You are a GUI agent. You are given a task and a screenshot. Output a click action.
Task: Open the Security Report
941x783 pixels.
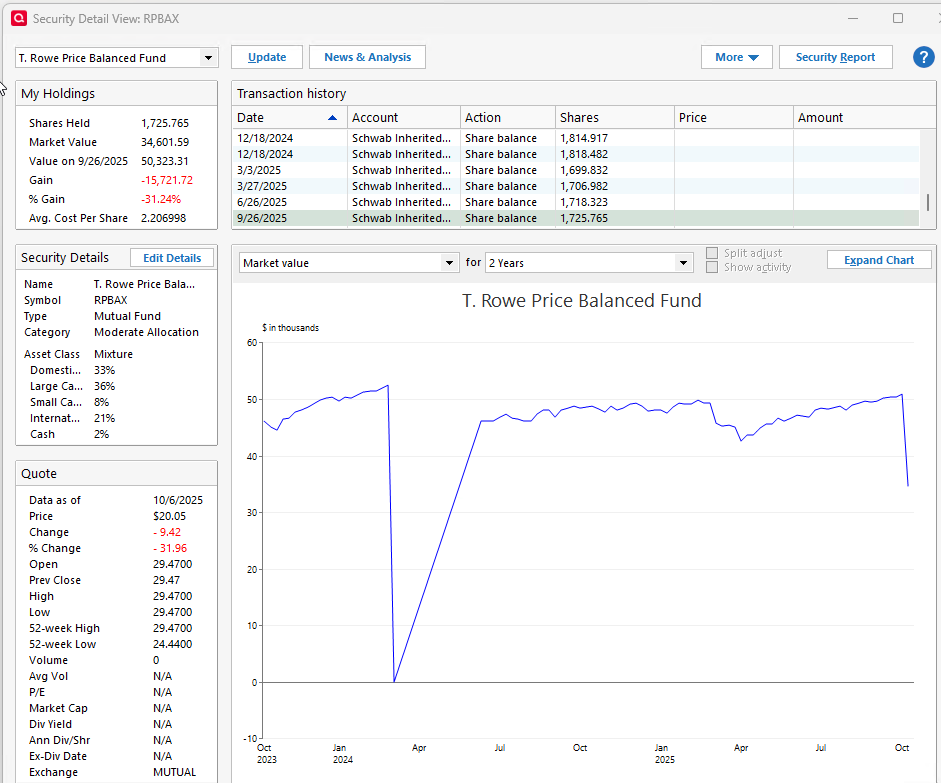[x=835, y=57]
